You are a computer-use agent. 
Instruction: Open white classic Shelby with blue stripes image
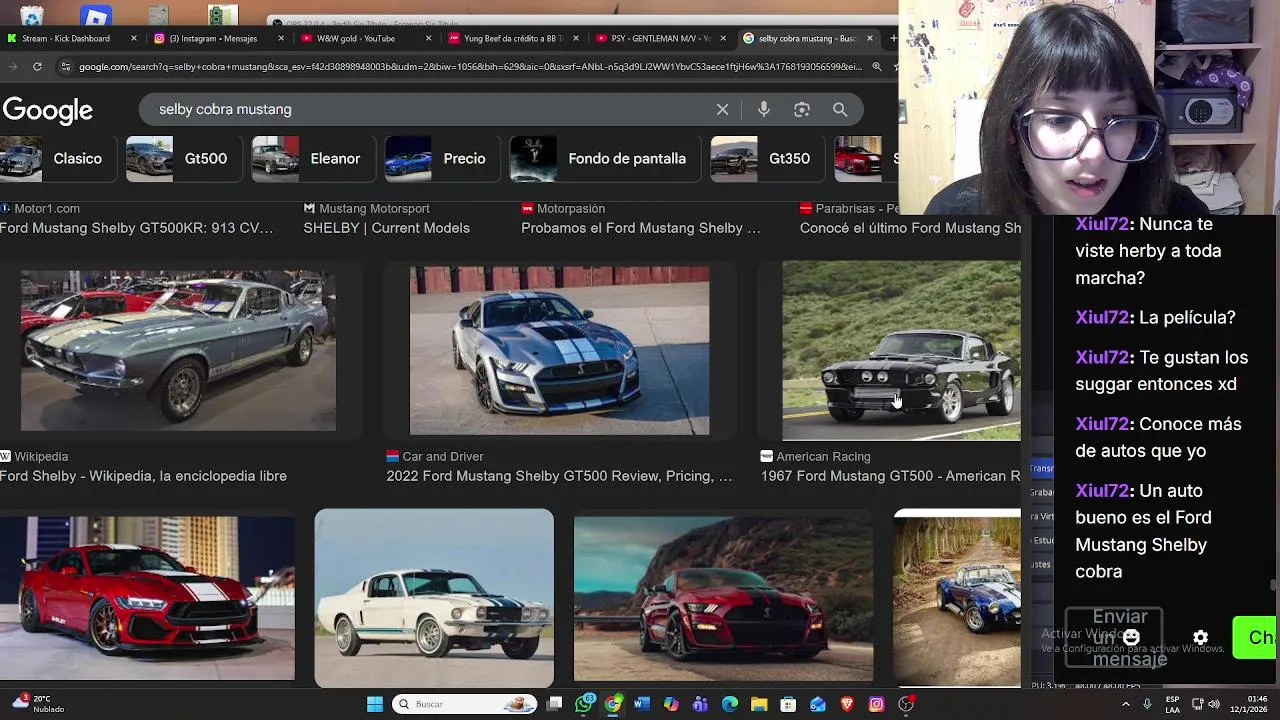point(434,598)
